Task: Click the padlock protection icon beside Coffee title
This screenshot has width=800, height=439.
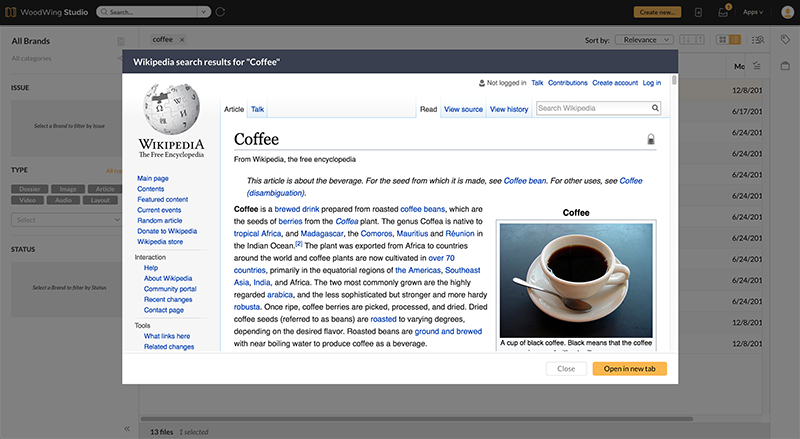Action: (651, 140)
